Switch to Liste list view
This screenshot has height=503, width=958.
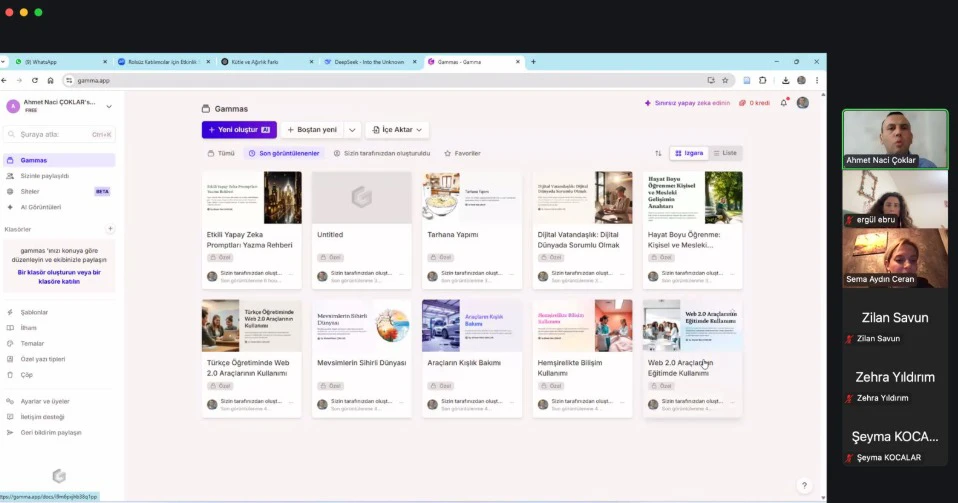pyautogui.click(x=725, y=153)
